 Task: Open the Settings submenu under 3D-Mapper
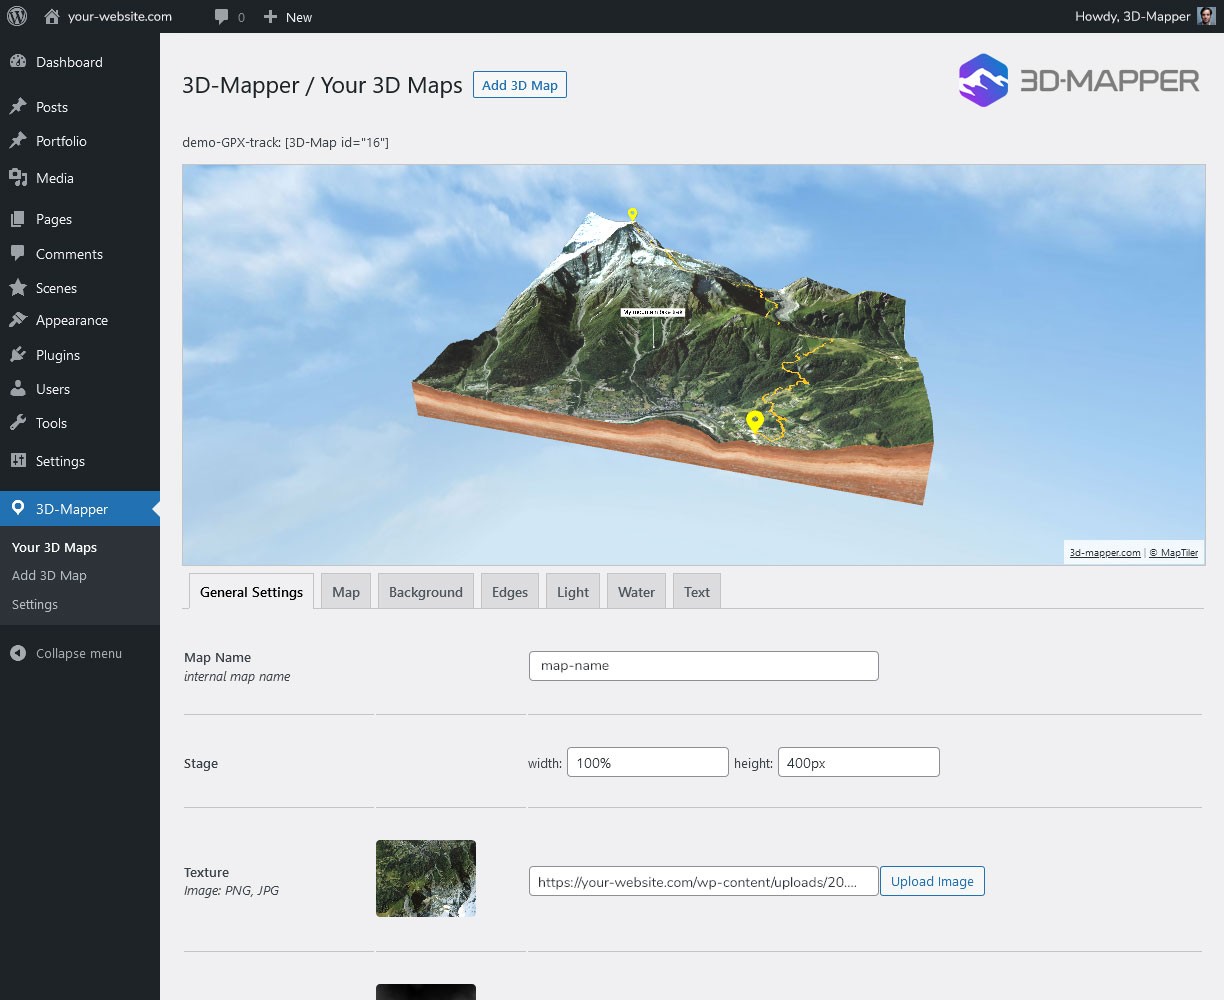pyautogui.click(x=35, y=604)
